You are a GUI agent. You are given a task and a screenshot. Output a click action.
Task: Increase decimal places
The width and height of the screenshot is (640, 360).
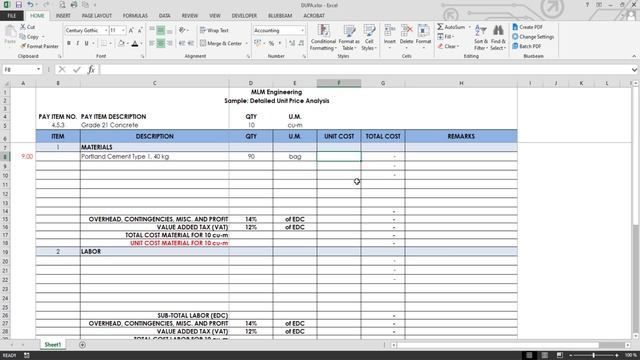pyautogui.click(x=292, y=43)
